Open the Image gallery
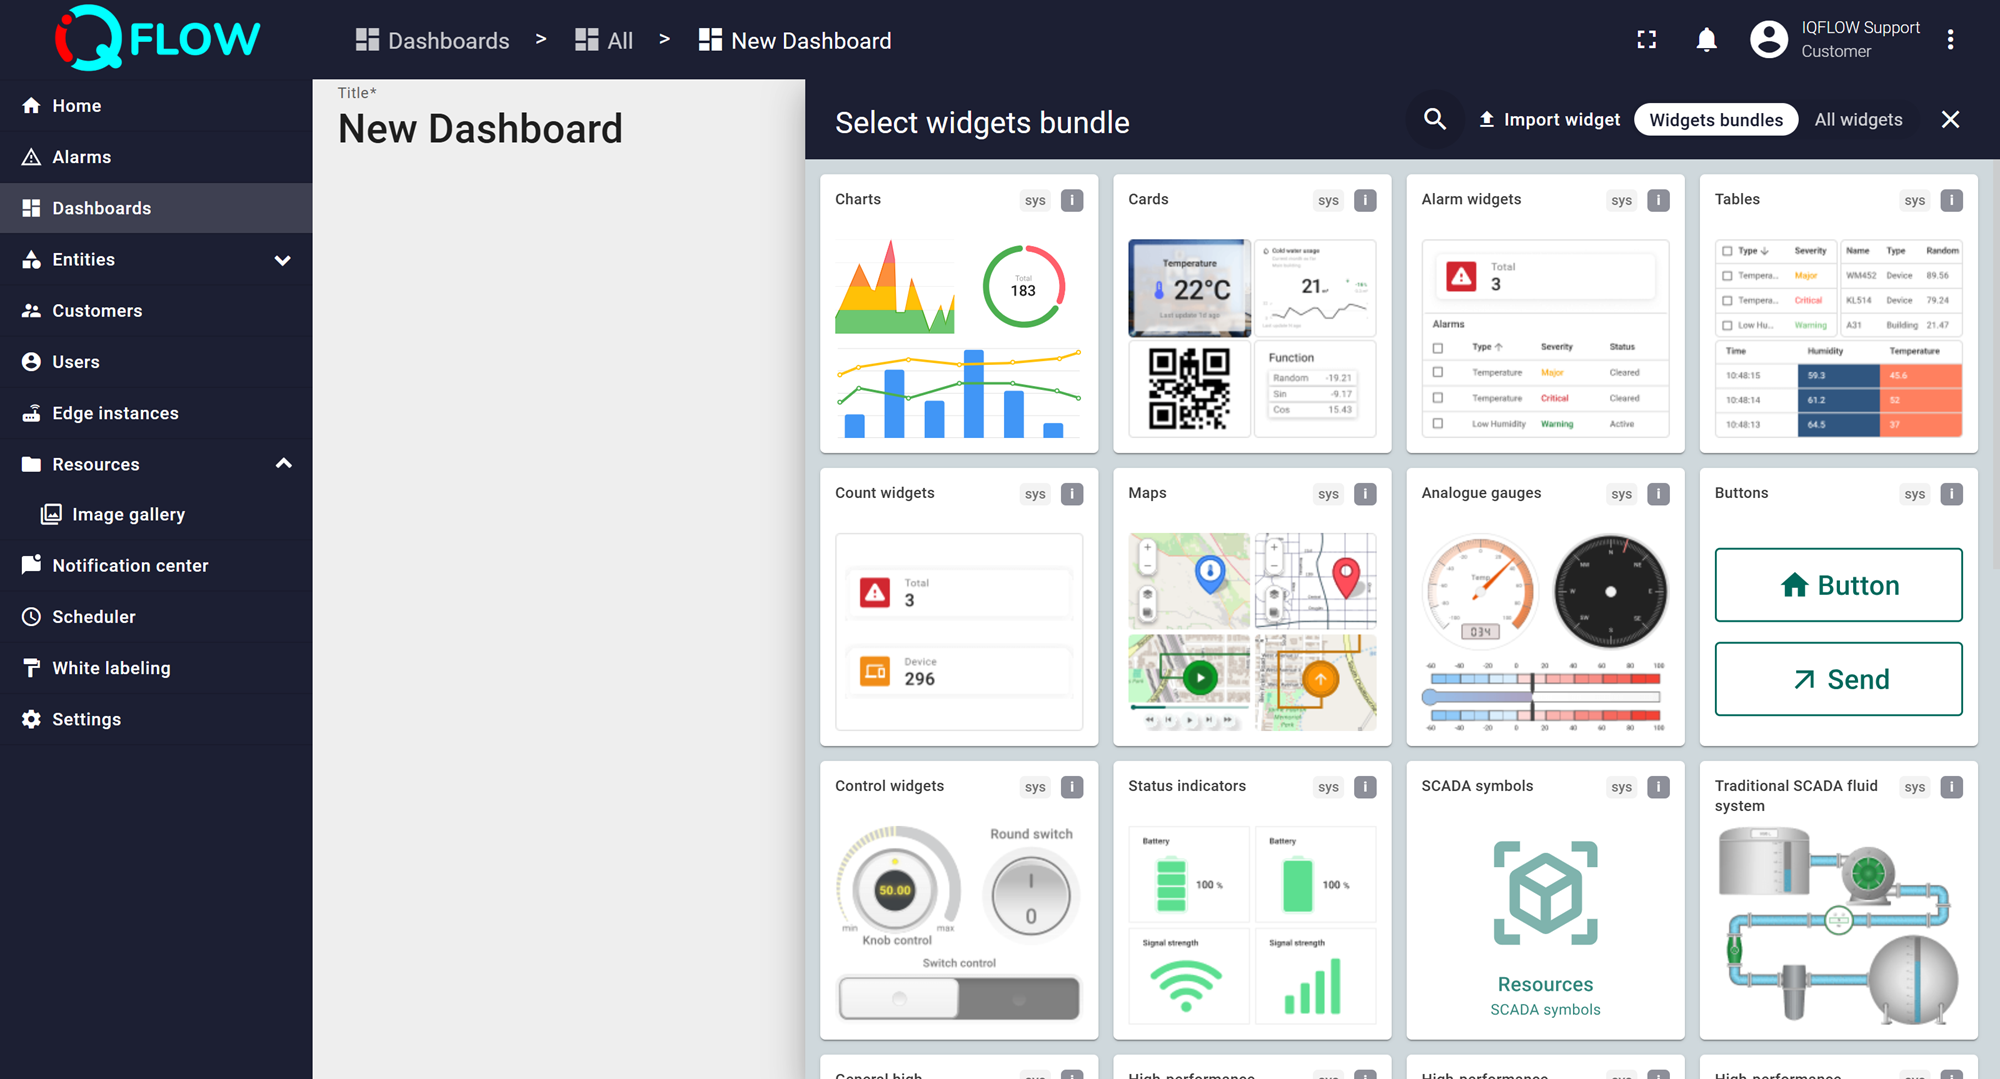Image resolution: width=2000 pixels, height=1079 pixels. click(128, 514)
